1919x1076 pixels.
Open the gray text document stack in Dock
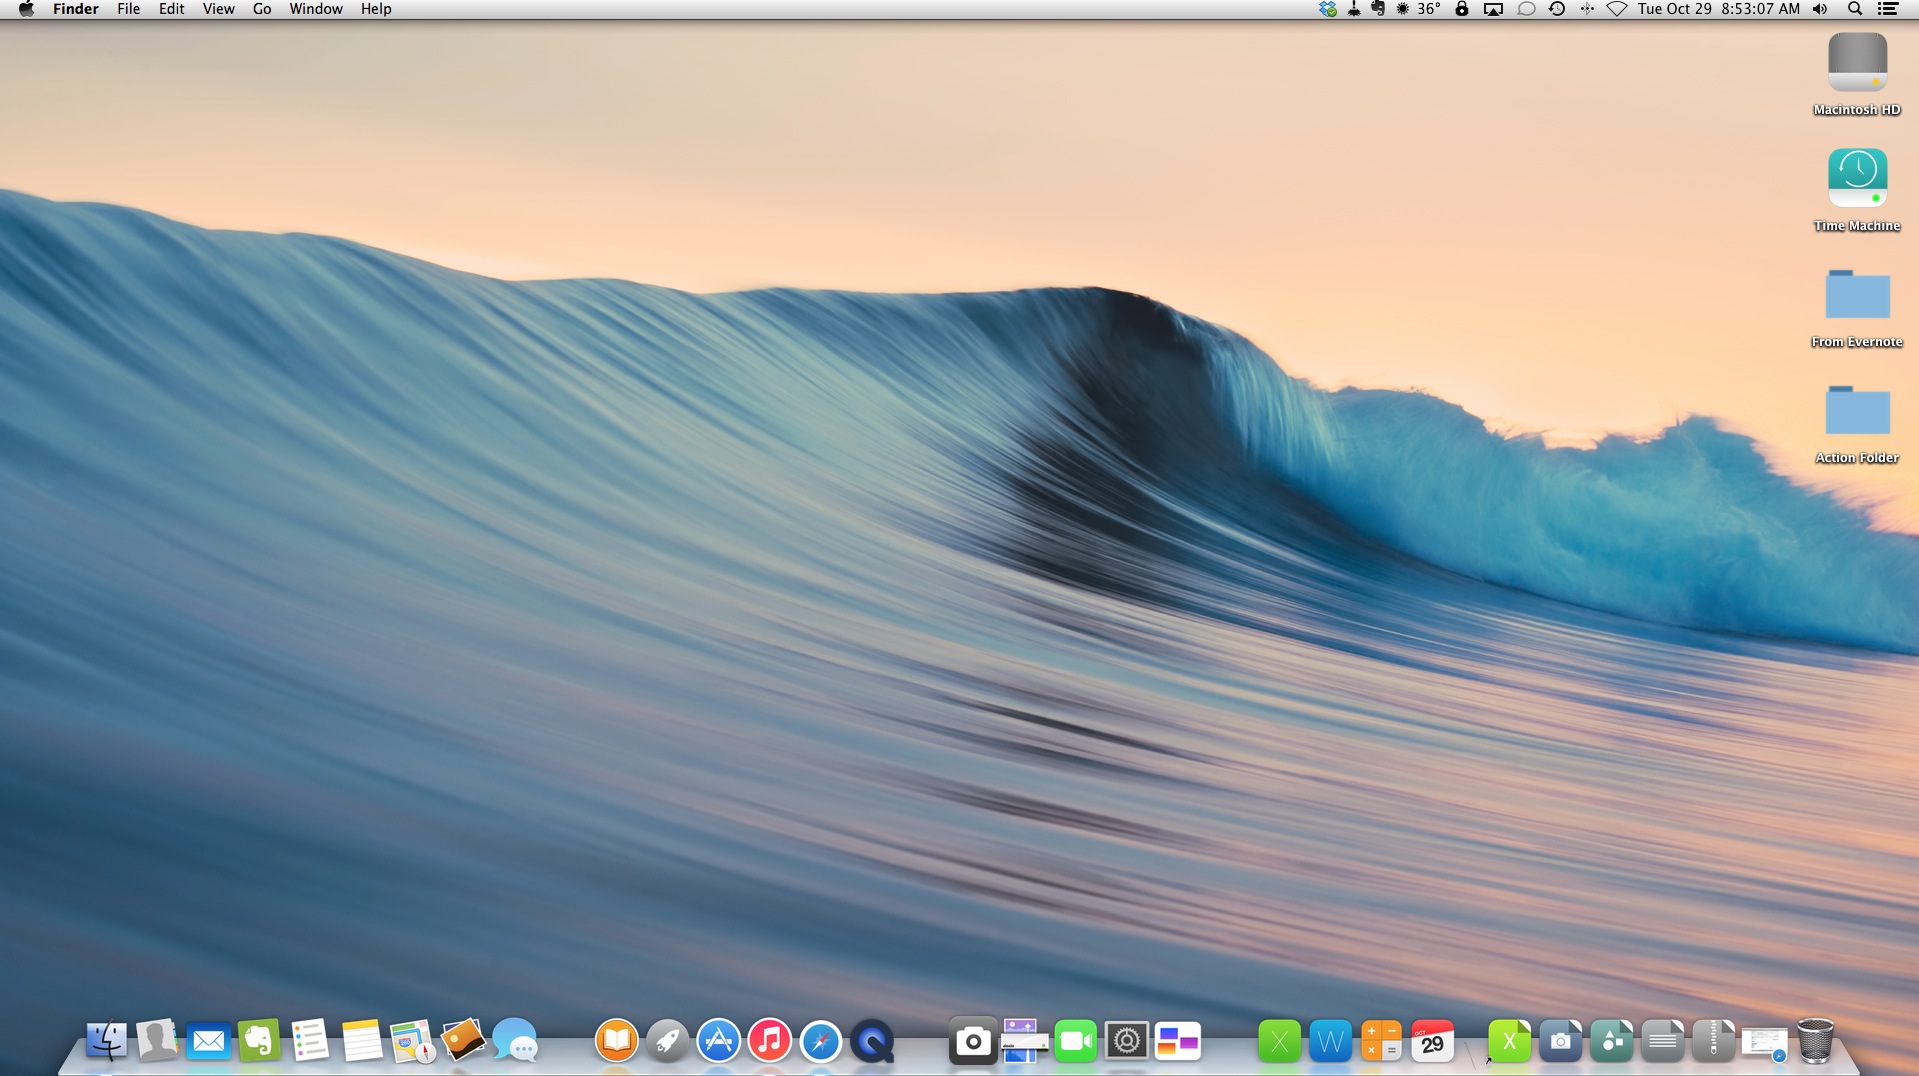pyautogui.click(x=1662, y=1041)
